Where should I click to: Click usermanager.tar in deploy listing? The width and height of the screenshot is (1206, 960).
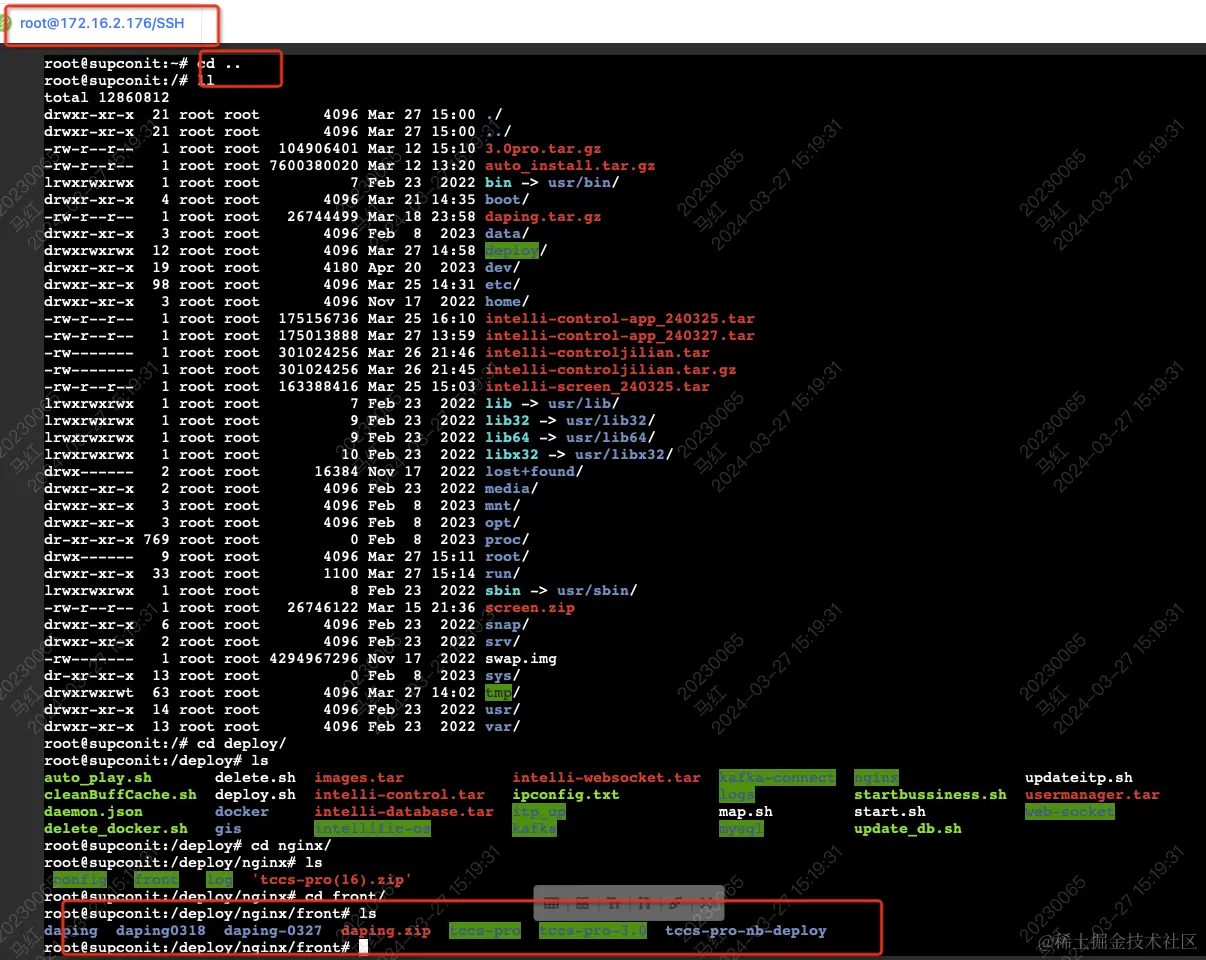click(x=1092, y=794)
